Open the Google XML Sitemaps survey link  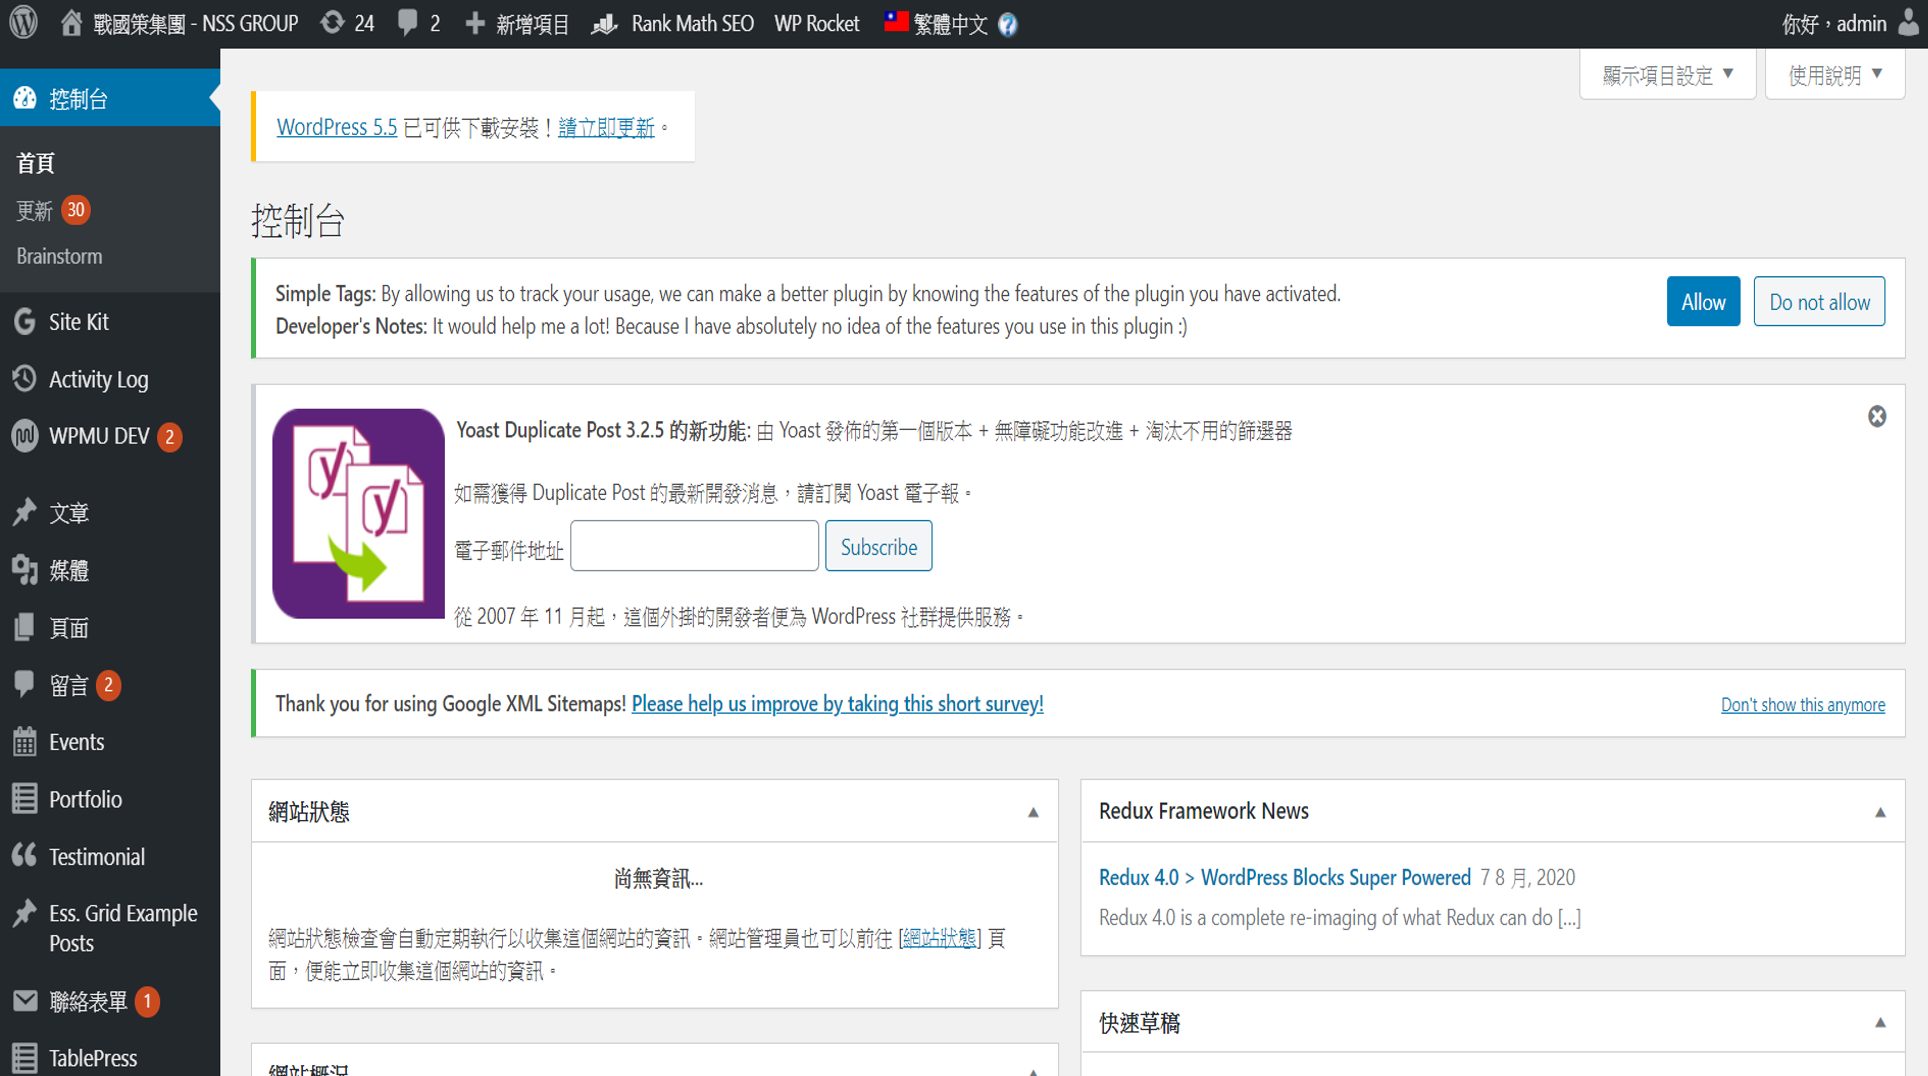pyautogui.click(x=837, y=703)
